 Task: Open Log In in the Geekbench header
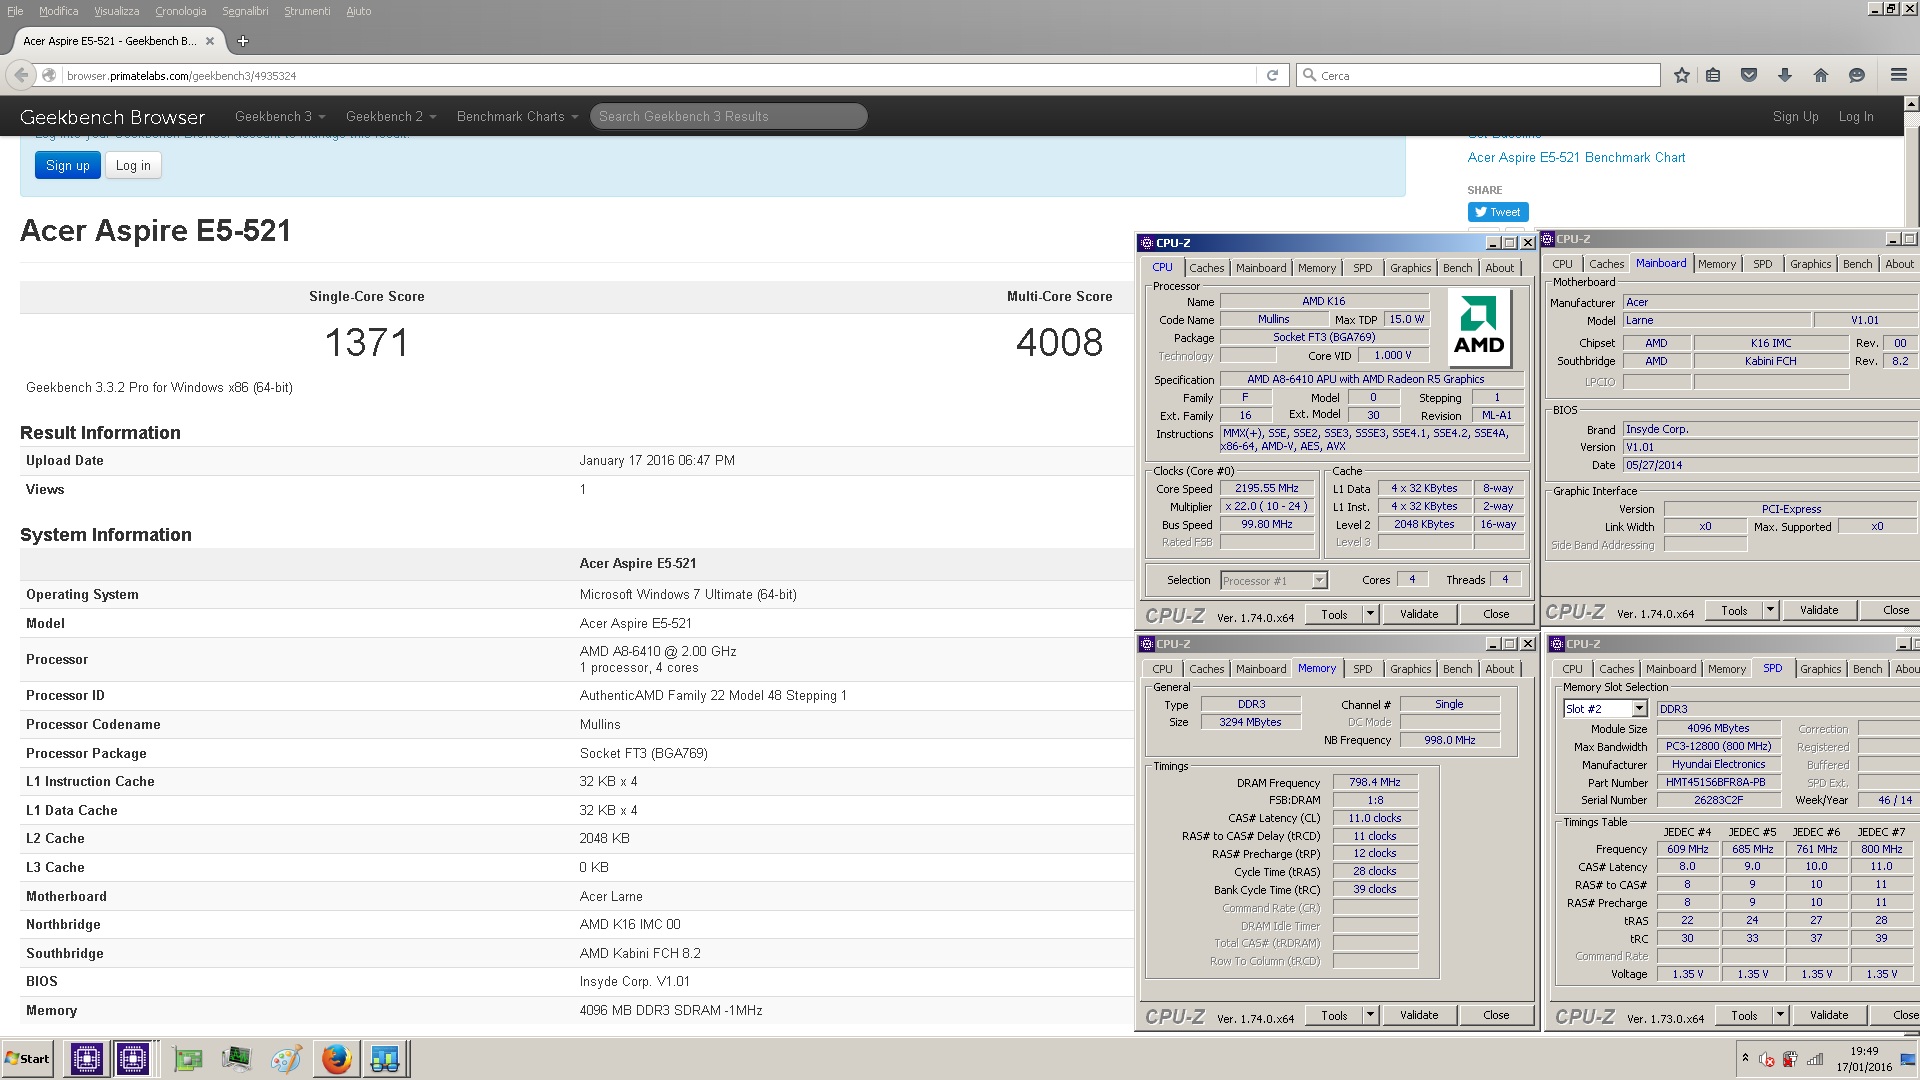(x=1856, y=116)
